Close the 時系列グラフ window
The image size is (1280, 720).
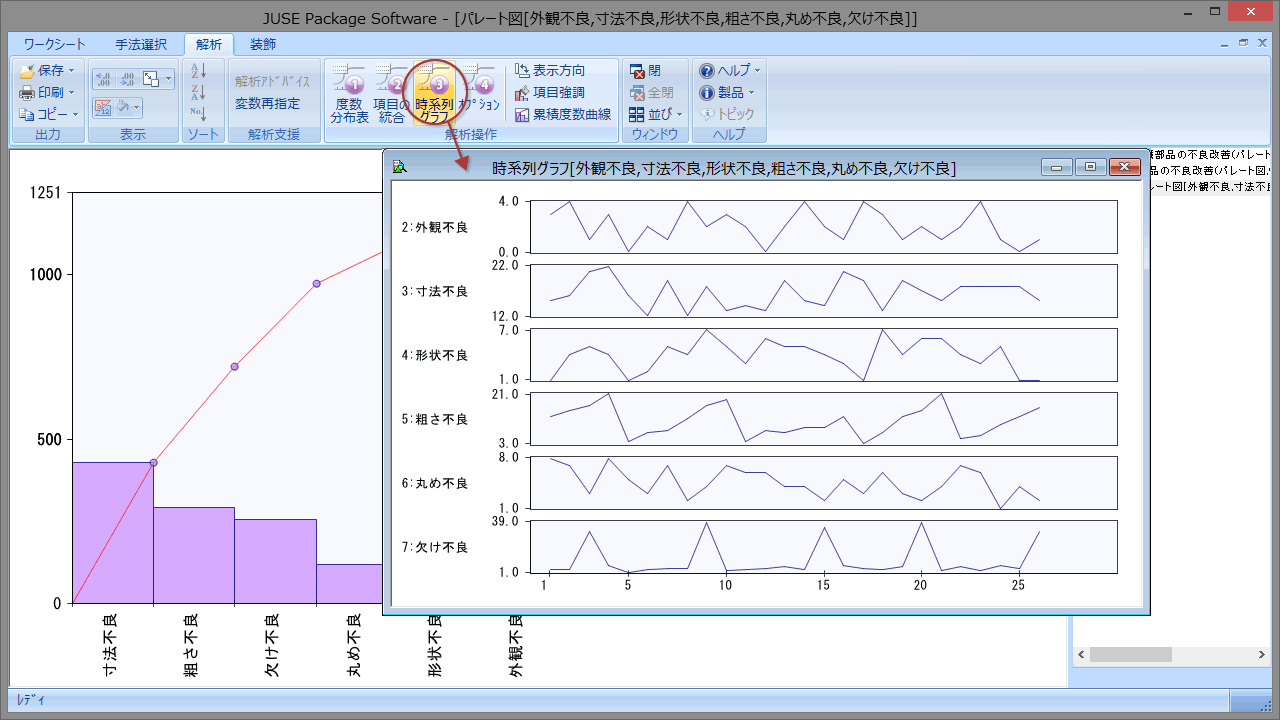pos(1125,168)
